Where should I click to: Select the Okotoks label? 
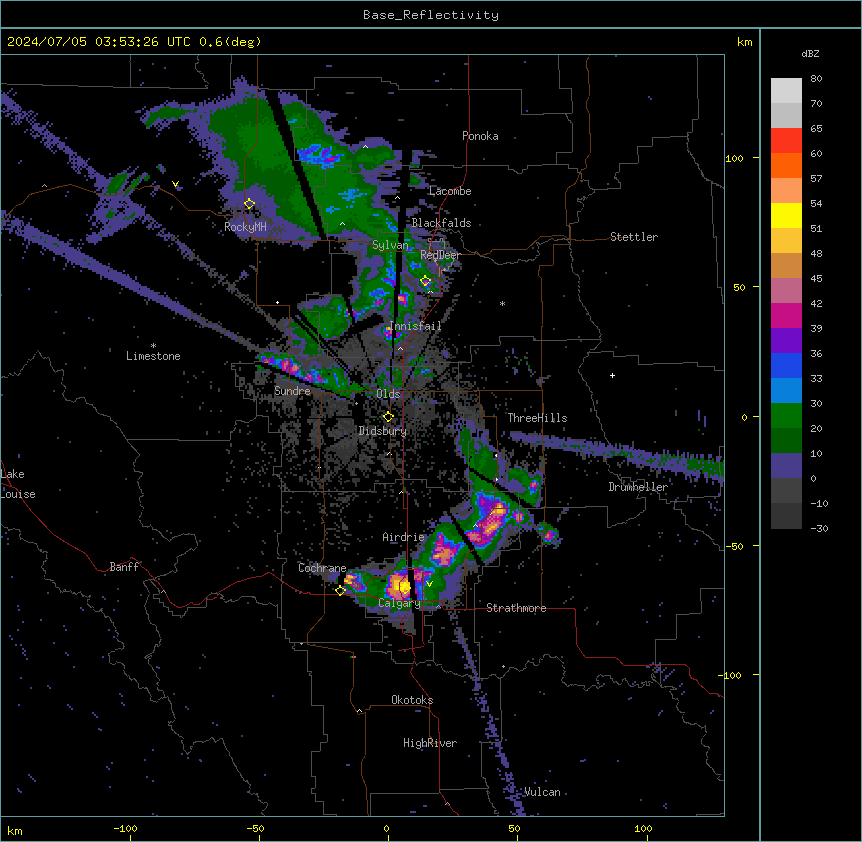(412, 700)
